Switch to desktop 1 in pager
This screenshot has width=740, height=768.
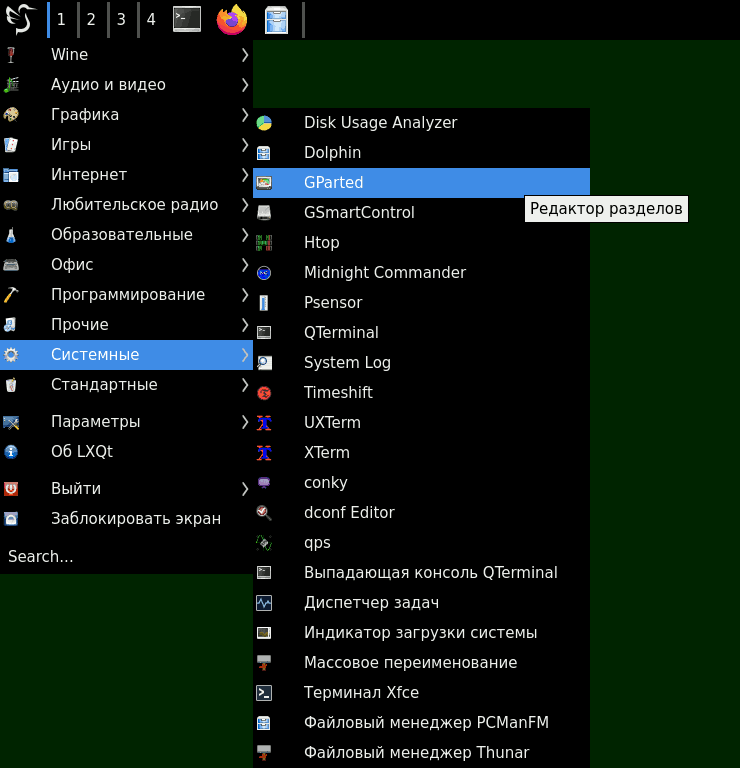[x=61, y=20]
